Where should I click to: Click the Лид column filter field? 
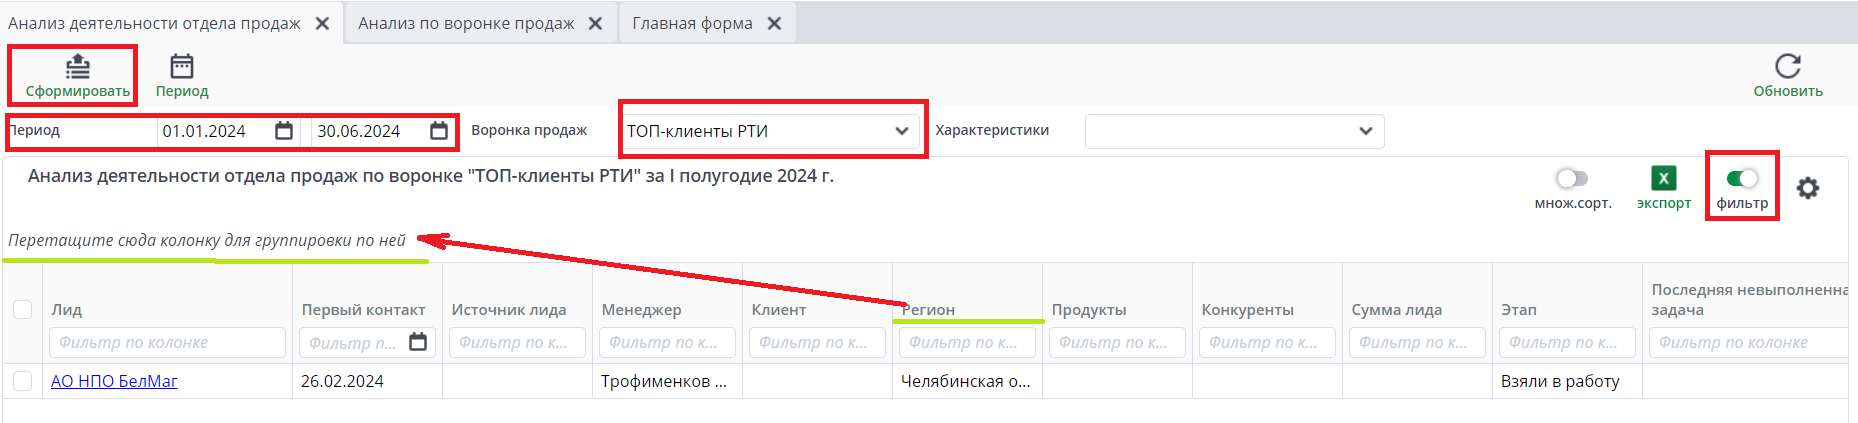pos(167,342)
